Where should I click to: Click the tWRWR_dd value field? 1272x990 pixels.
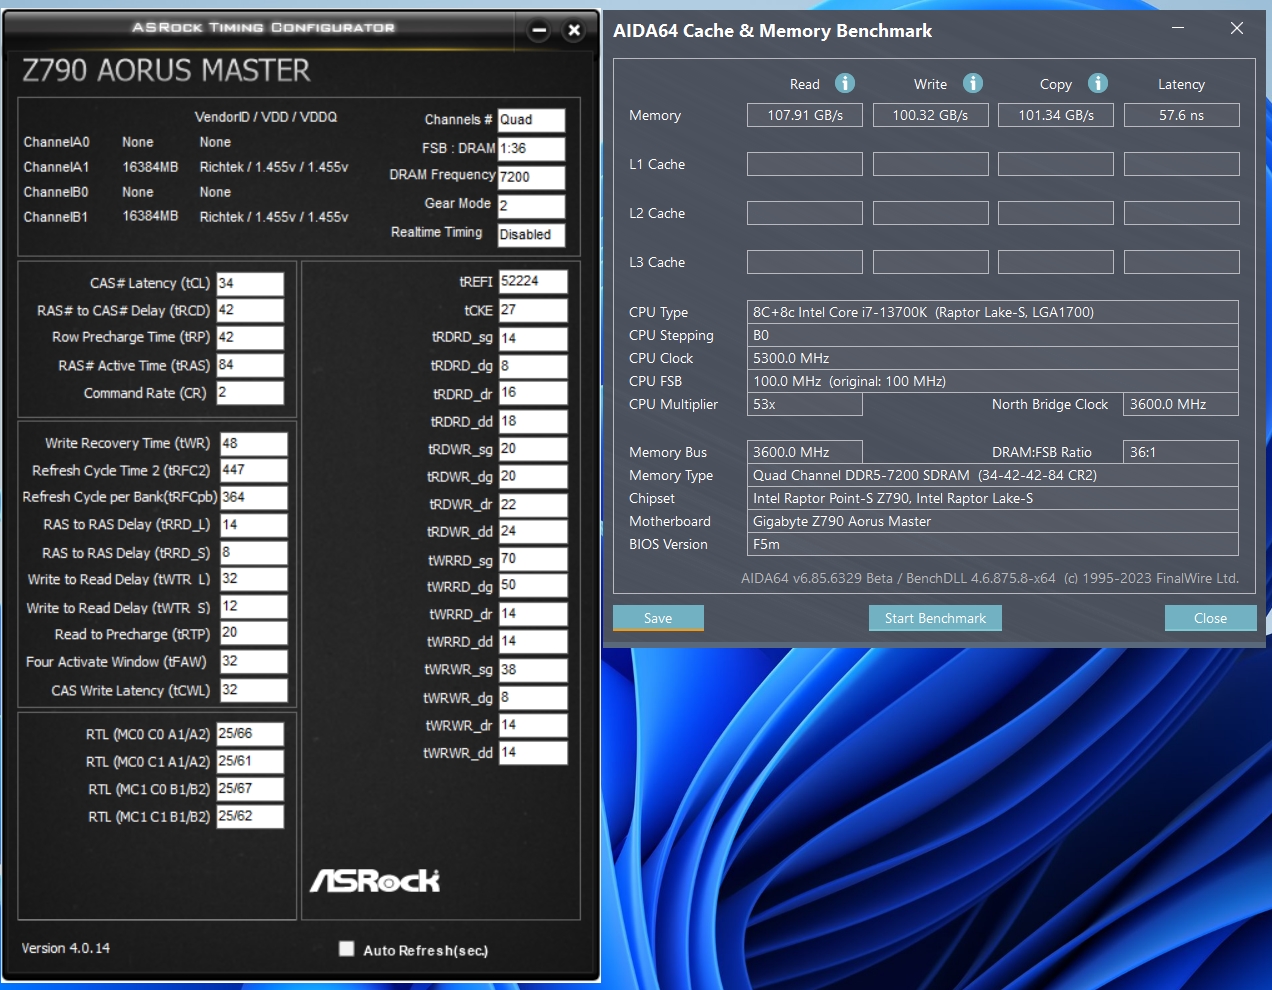533,752
